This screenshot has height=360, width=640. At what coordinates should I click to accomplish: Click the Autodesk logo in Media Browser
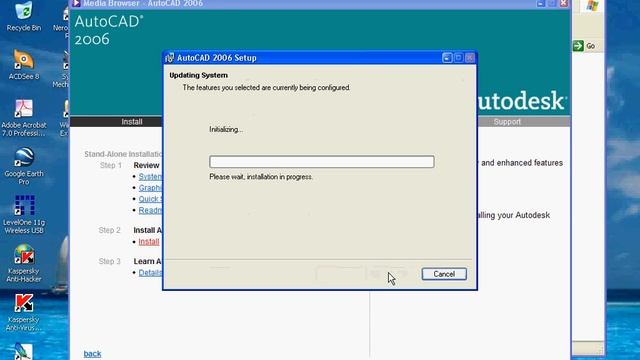[521, 100]
